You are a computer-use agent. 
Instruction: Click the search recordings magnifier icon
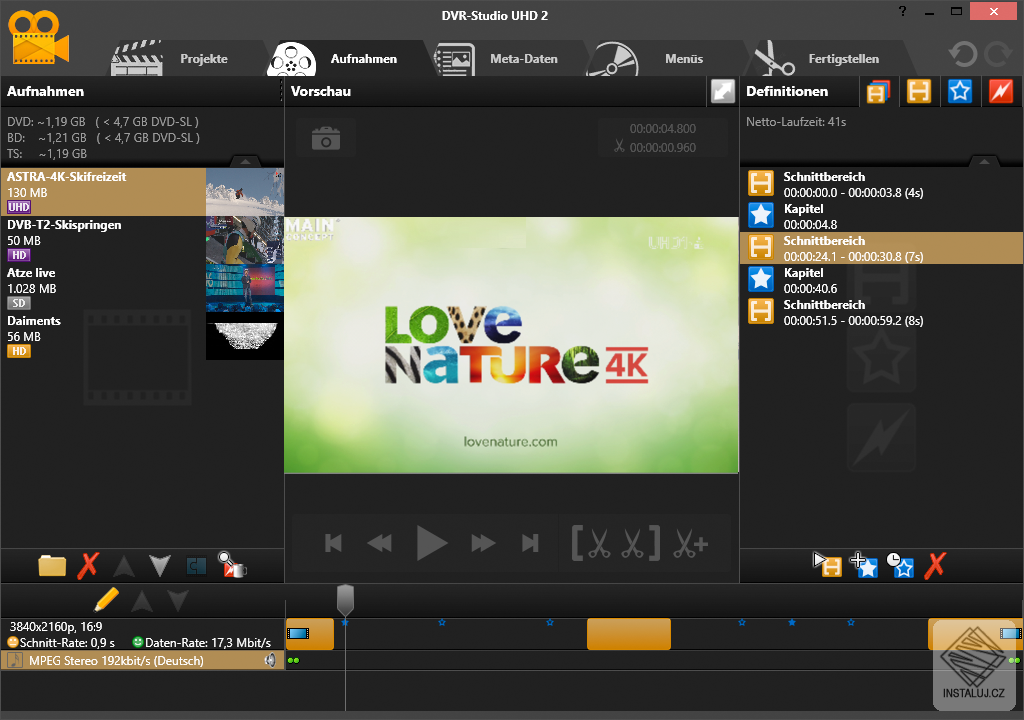click(x=232, y=565)
